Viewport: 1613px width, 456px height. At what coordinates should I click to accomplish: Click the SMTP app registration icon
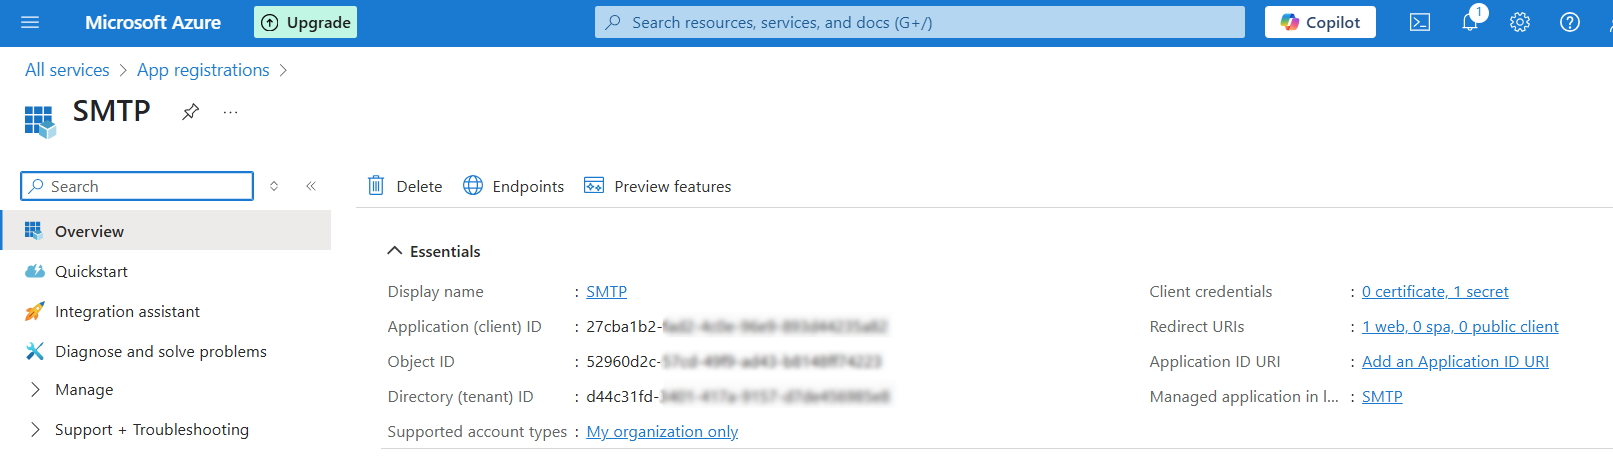pos(40,121)
